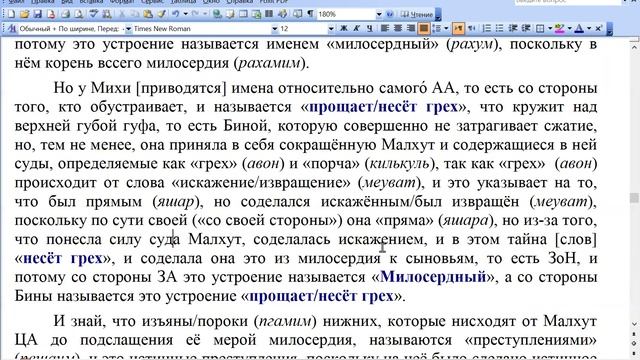Viewport: 640px width, 360px height.
Task: Open highlight color palette arrow
Action: point(569,28)
